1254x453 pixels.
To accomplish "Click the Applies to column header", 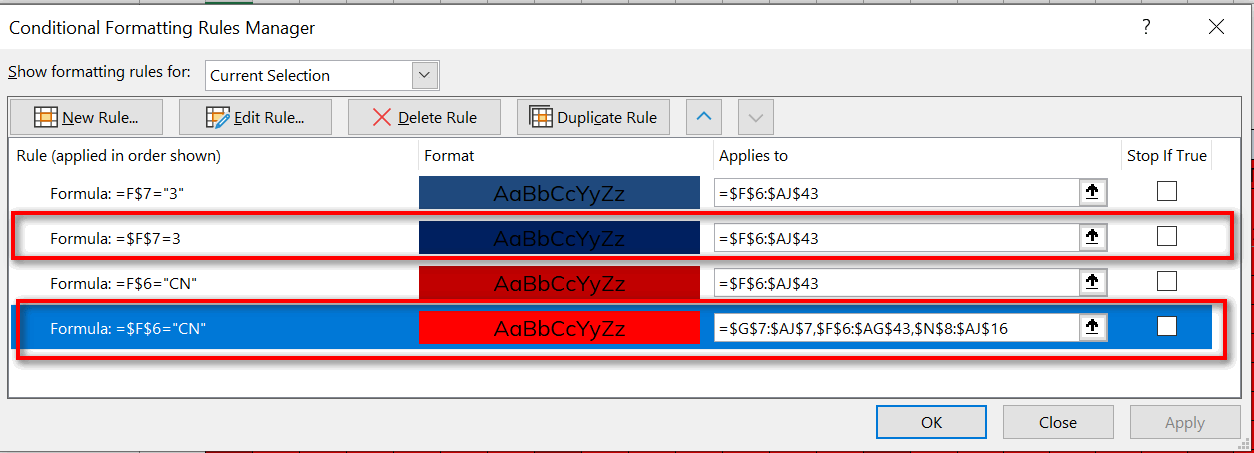I will click(753, 156).
